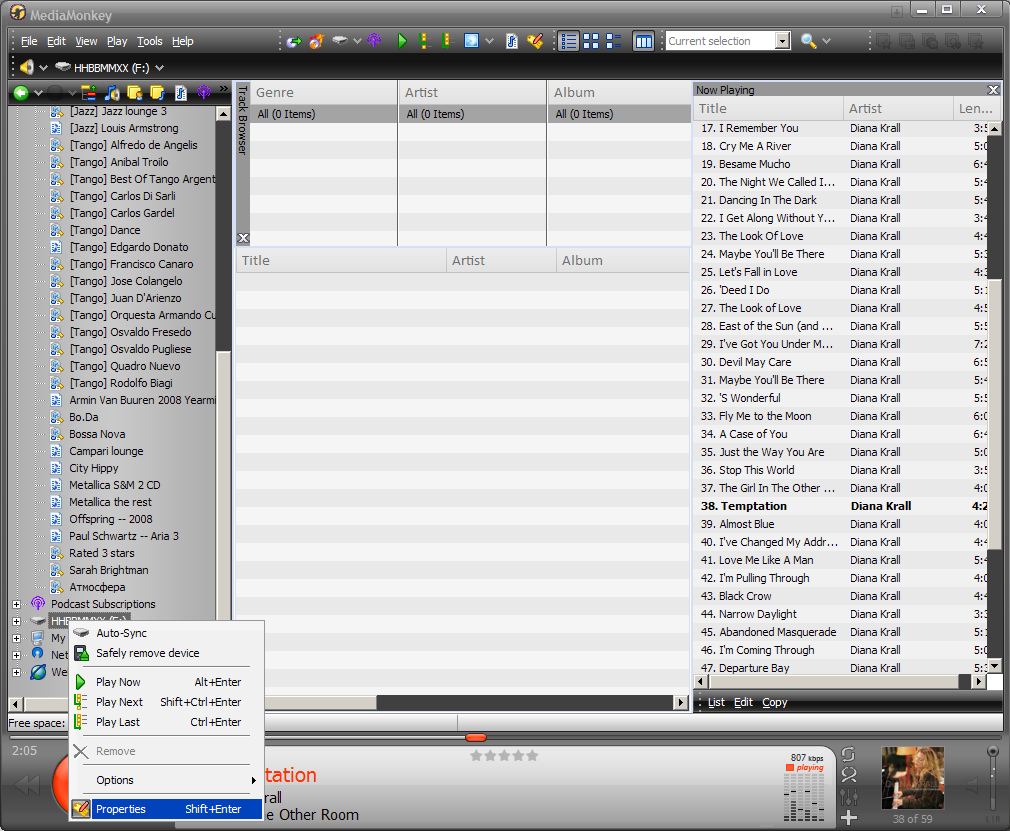Click Now Playing scrollbar down arrow
Viewport: 1010px width, 831px height.
pos(995,666)
